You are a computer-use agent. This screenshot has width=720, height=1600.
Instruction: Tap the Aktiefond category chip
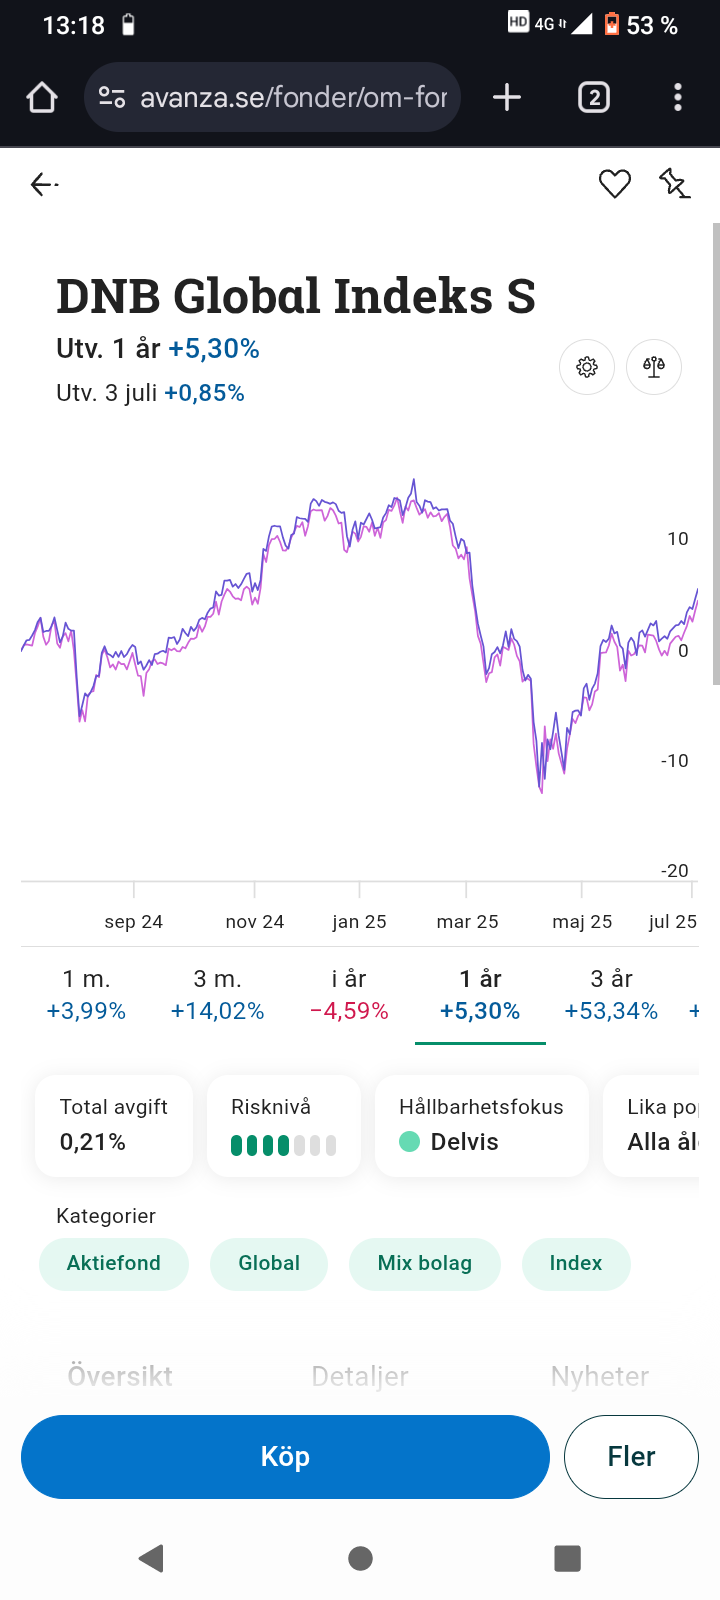tap(114, 1263)
